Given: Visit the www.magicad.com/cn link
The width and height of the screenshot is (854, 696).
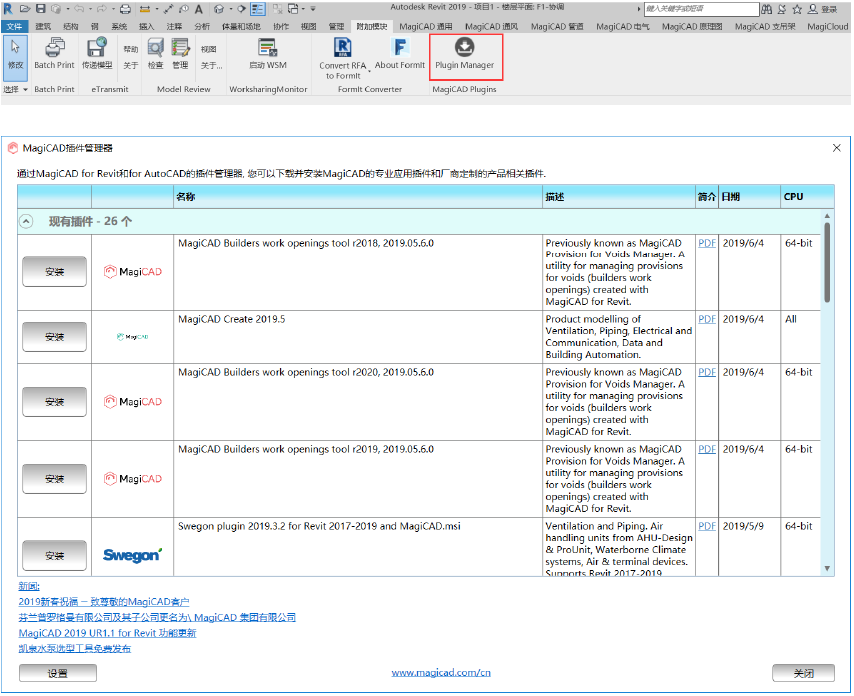Looking at the screenshot, I should coord(441,673).
